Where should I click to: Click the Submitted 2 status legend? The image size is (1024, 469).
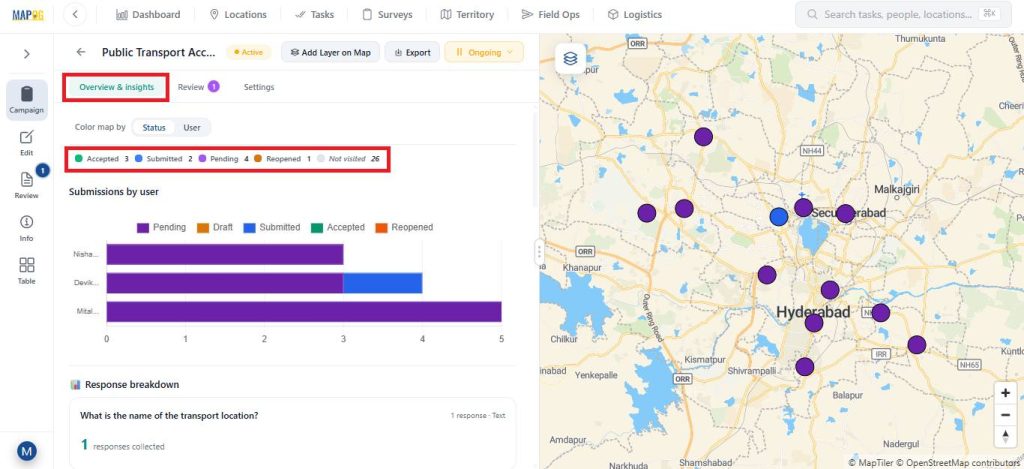[163, 159]
